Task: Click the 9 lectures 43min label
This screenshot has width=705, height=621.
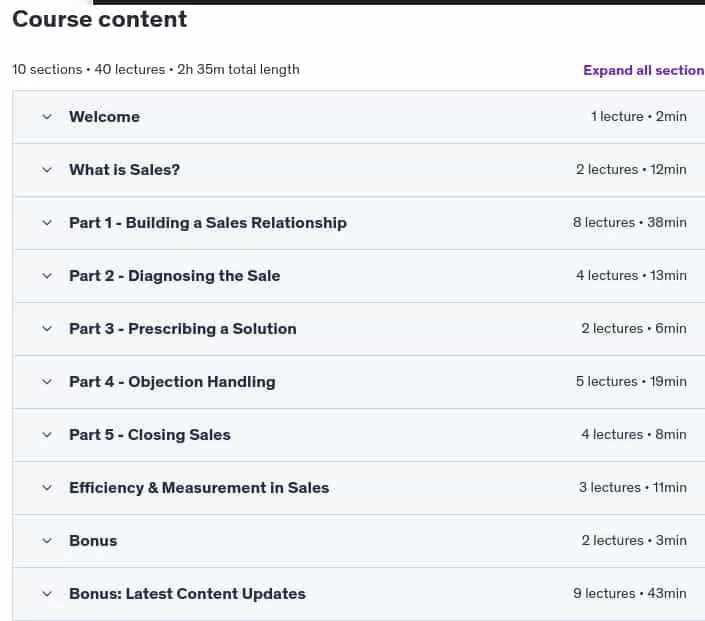Action: point(630,594)
